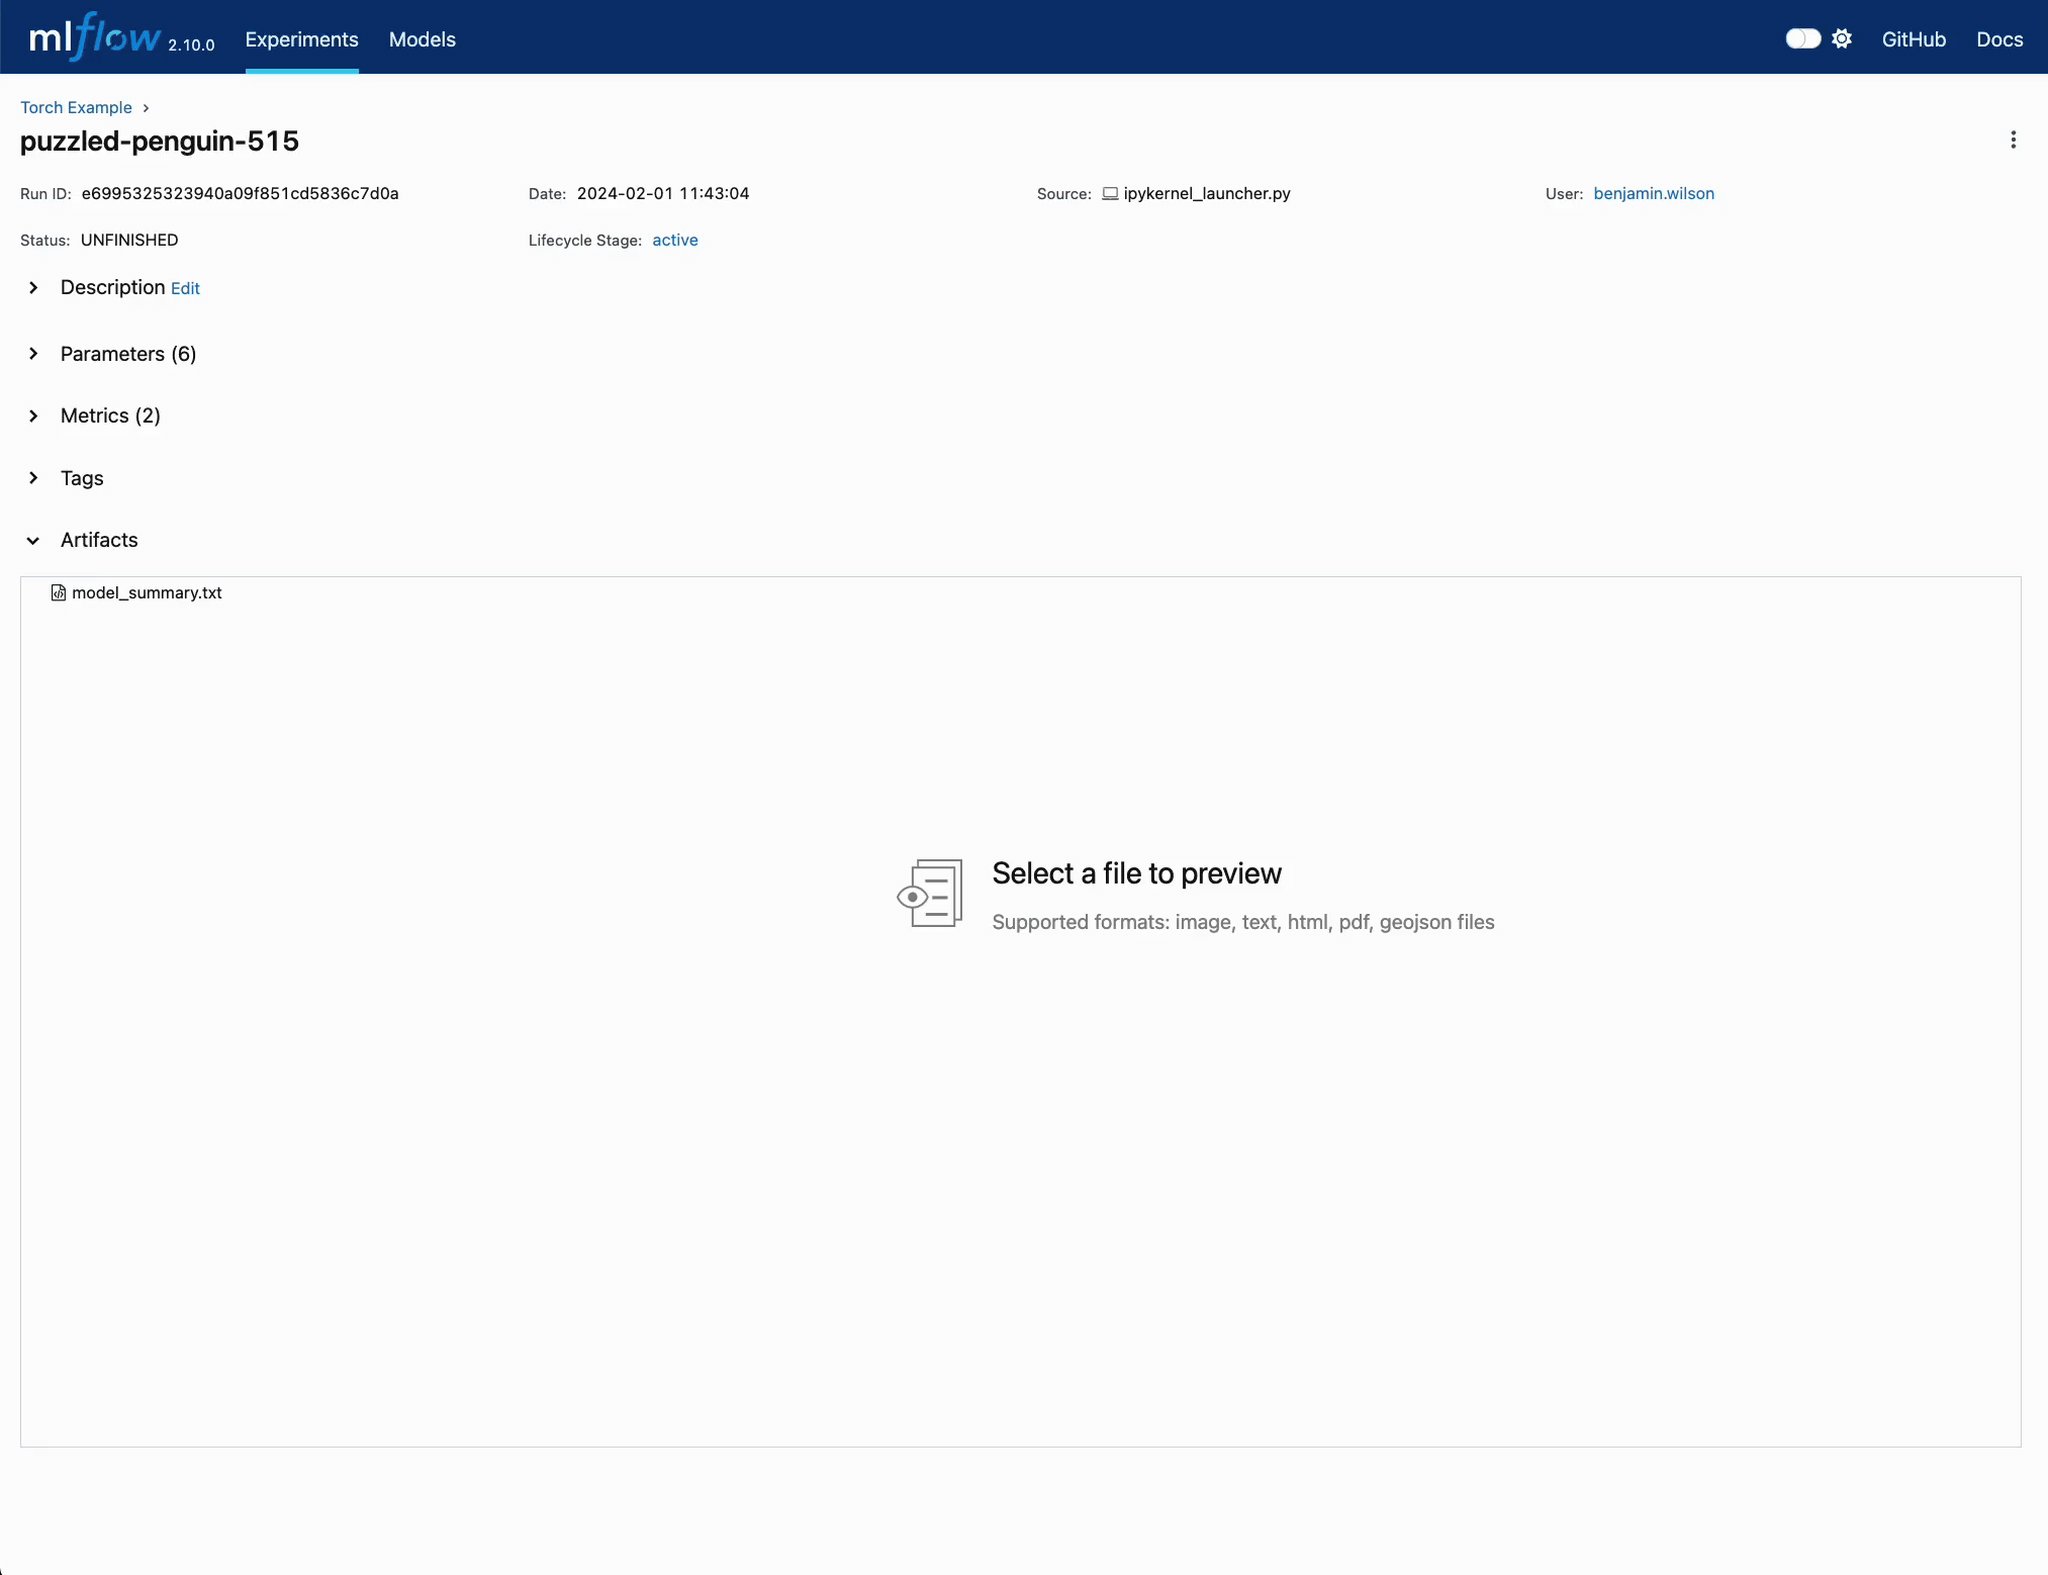Expand the Metrics (2) section
The height and width of the screenshot is (1575, 2048).
pos(34,416)
